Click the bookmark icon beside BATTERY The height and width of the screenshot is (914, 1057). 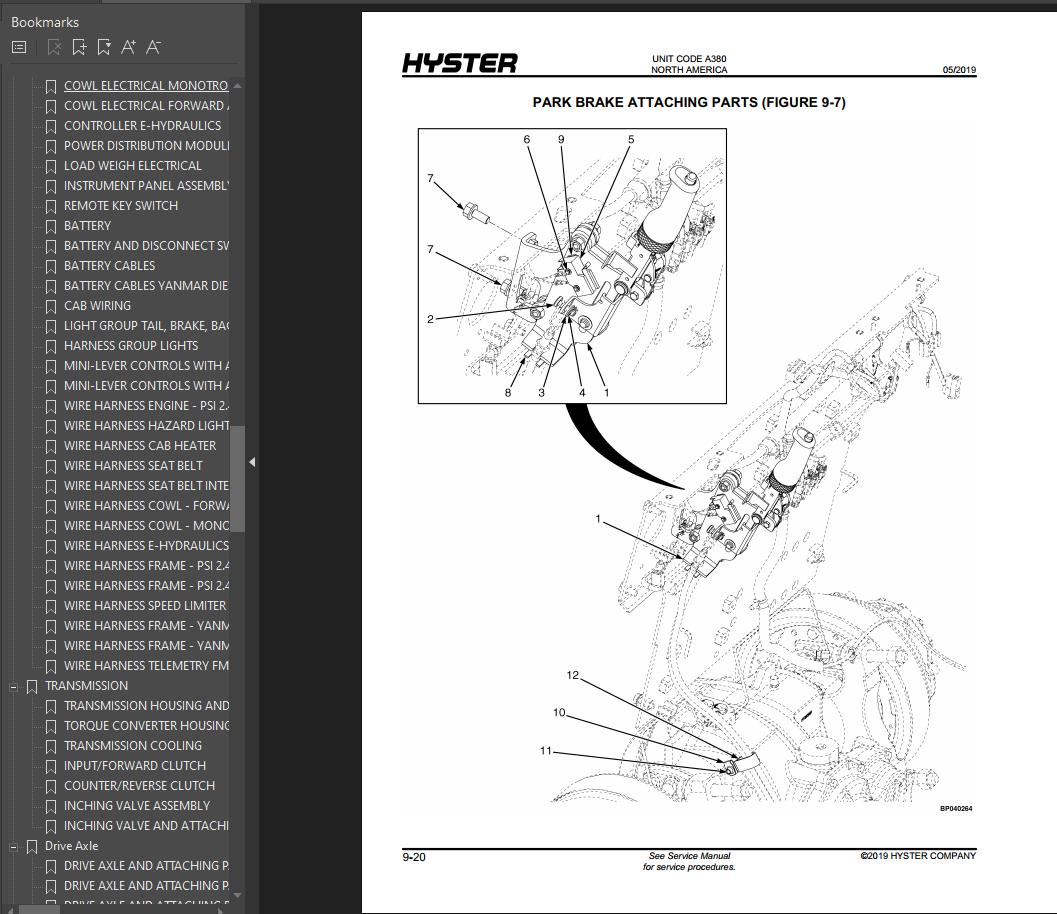click(51, 226)
